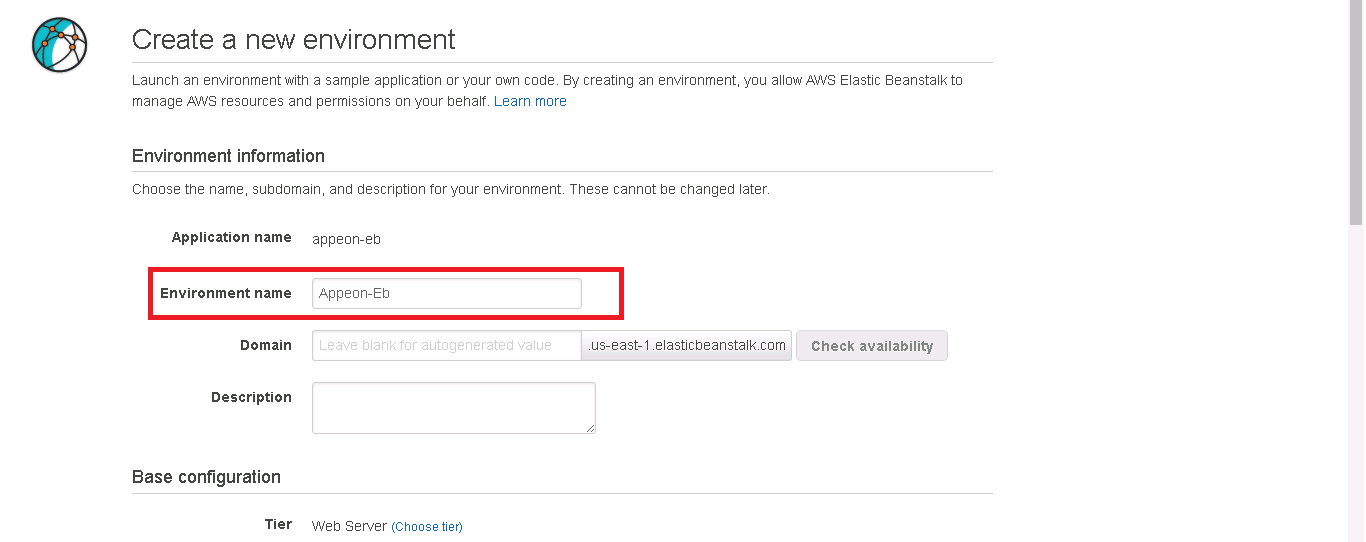
Task: Click the Create a new environment heading
Action: pyautogui.click(x=293, y=39)
